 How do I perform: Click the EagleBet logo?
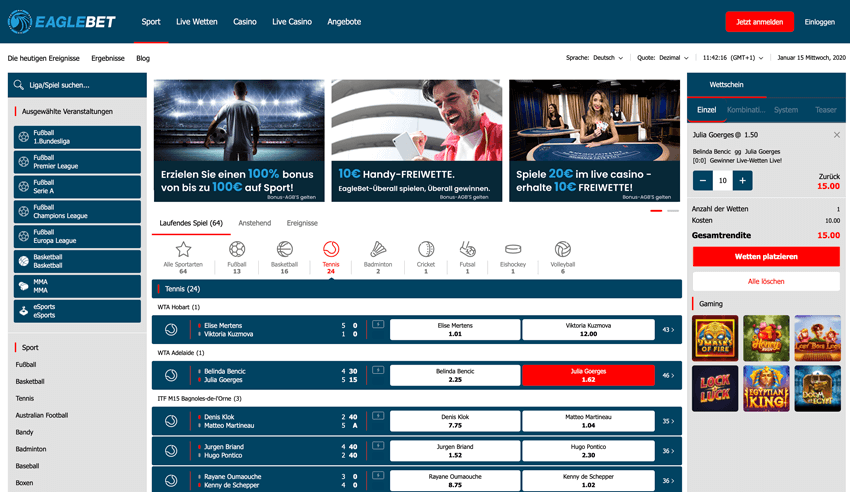click(x=61, y=22)
